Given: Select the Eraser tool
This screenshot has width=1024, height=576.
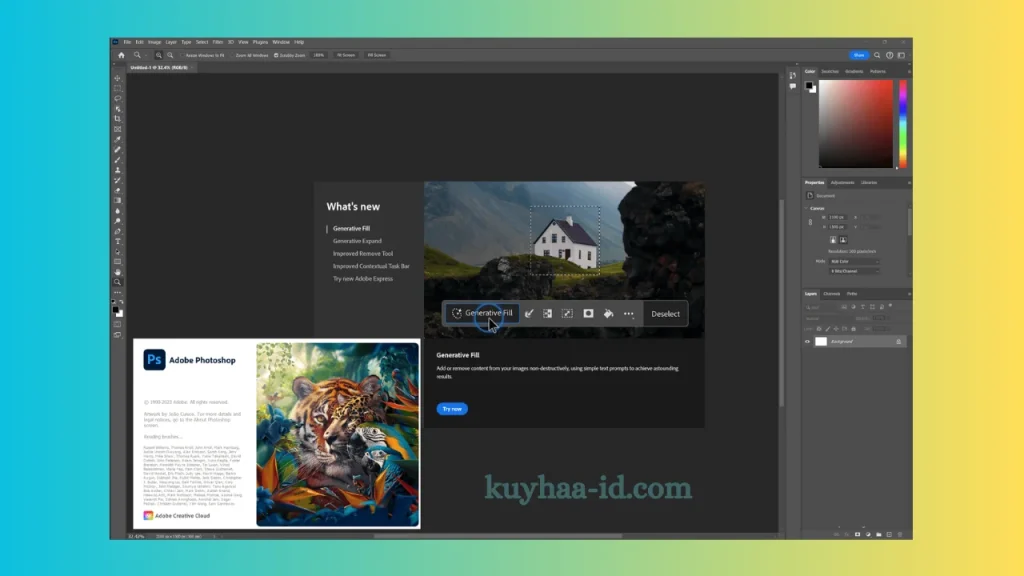Looking at the screenshot, I should [118, 191].
